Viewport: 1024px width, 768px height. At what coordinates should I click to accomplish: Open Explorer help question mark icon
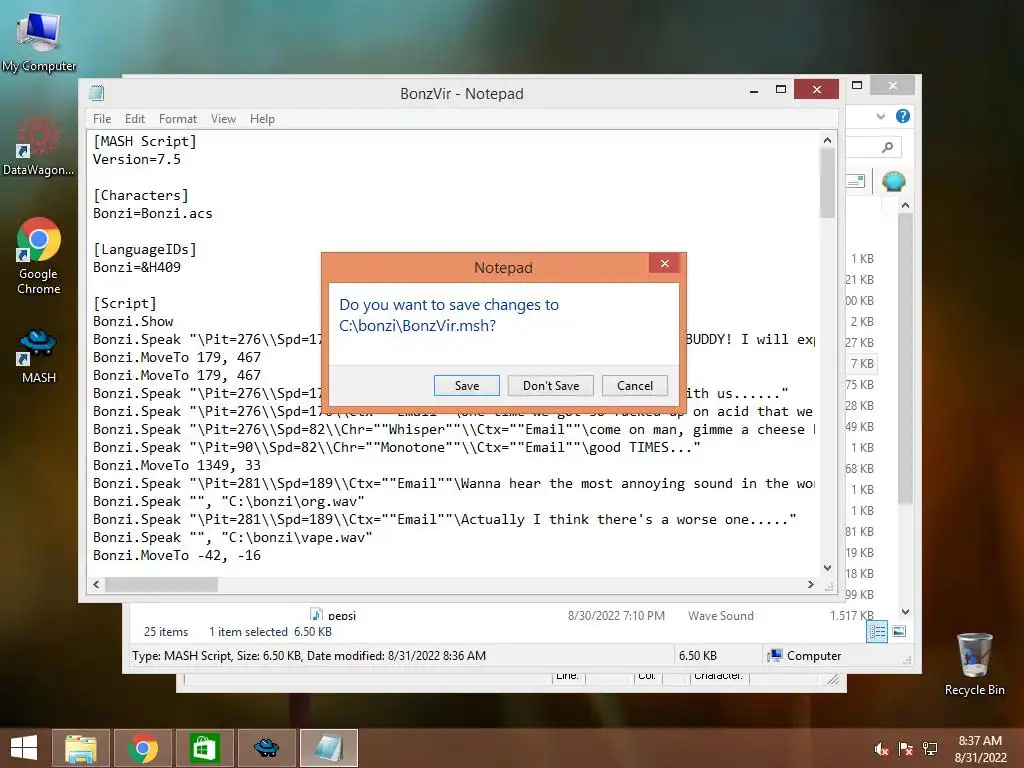tap(903, 116)
